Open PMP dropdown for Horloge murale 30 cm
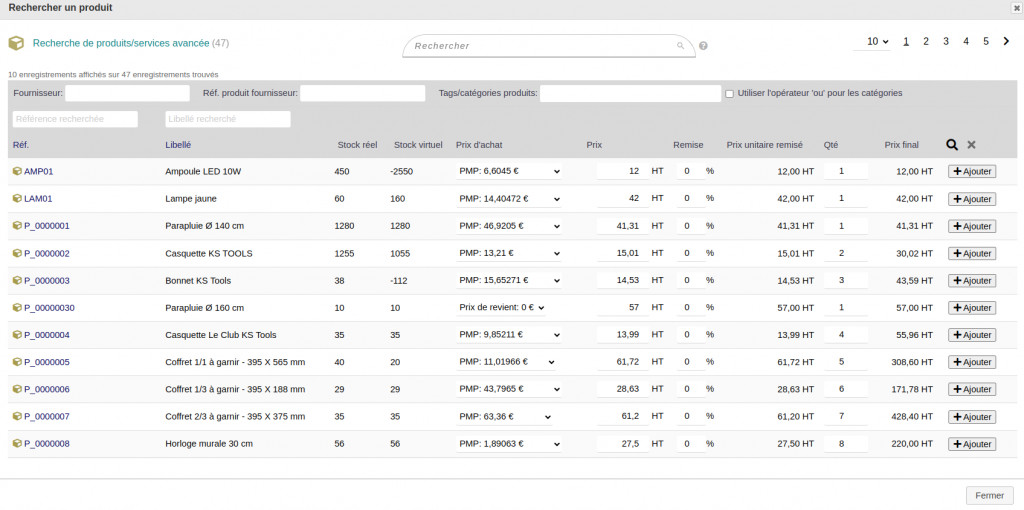The image size is (1024, 510). point(509,444)
